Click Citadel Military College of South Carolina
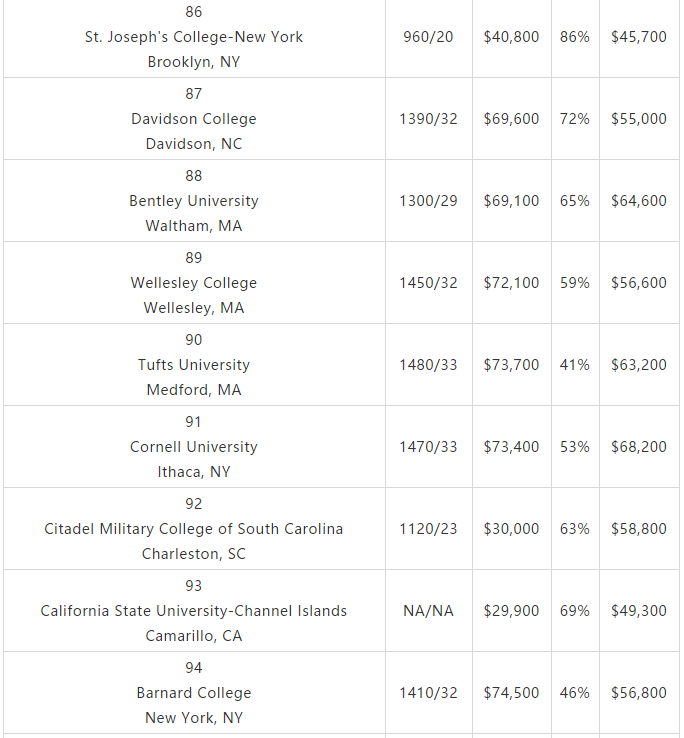The width and height of the screenshot is (684, 738). 193,529
